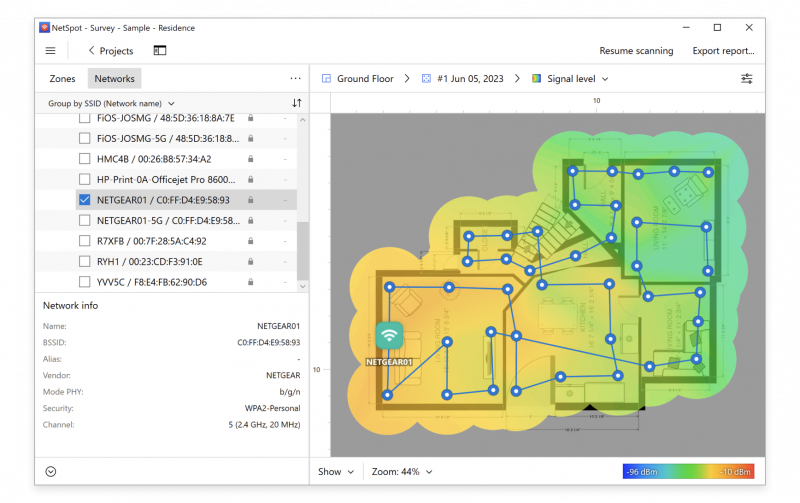The height and width of the screenshot is (503, 800).
Task: Click the lock icon for R7XFB
Action: coord(251,241)
